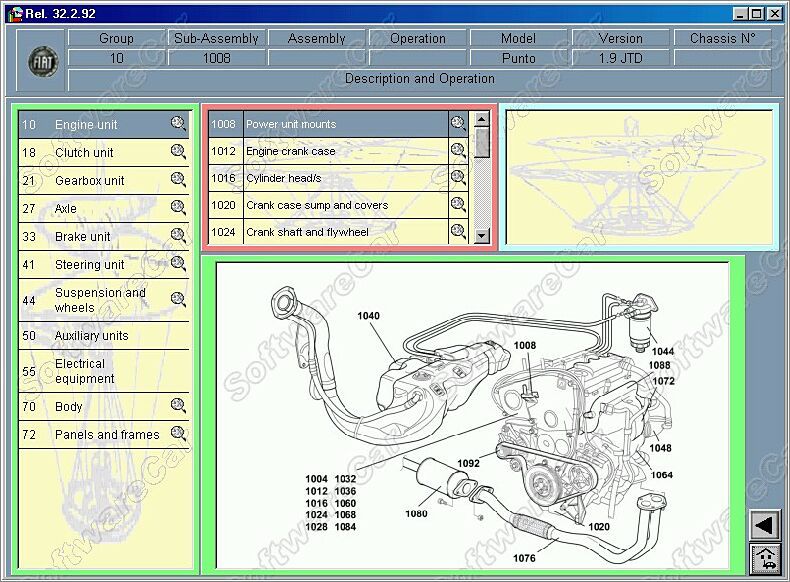Click the Fiat logo emblem
Image resolution: width=790 pixels, height=582 pixels.
(43, 62)
